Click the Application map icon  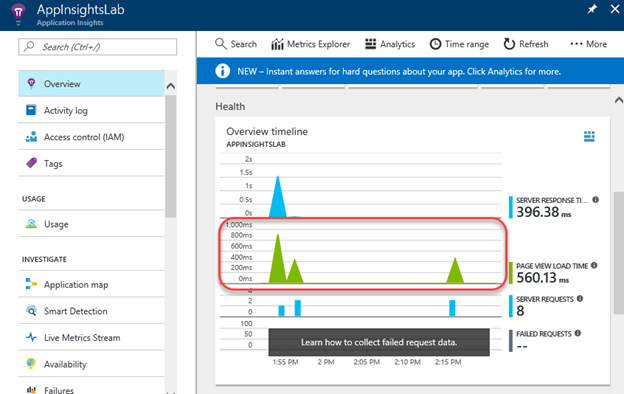31,284
